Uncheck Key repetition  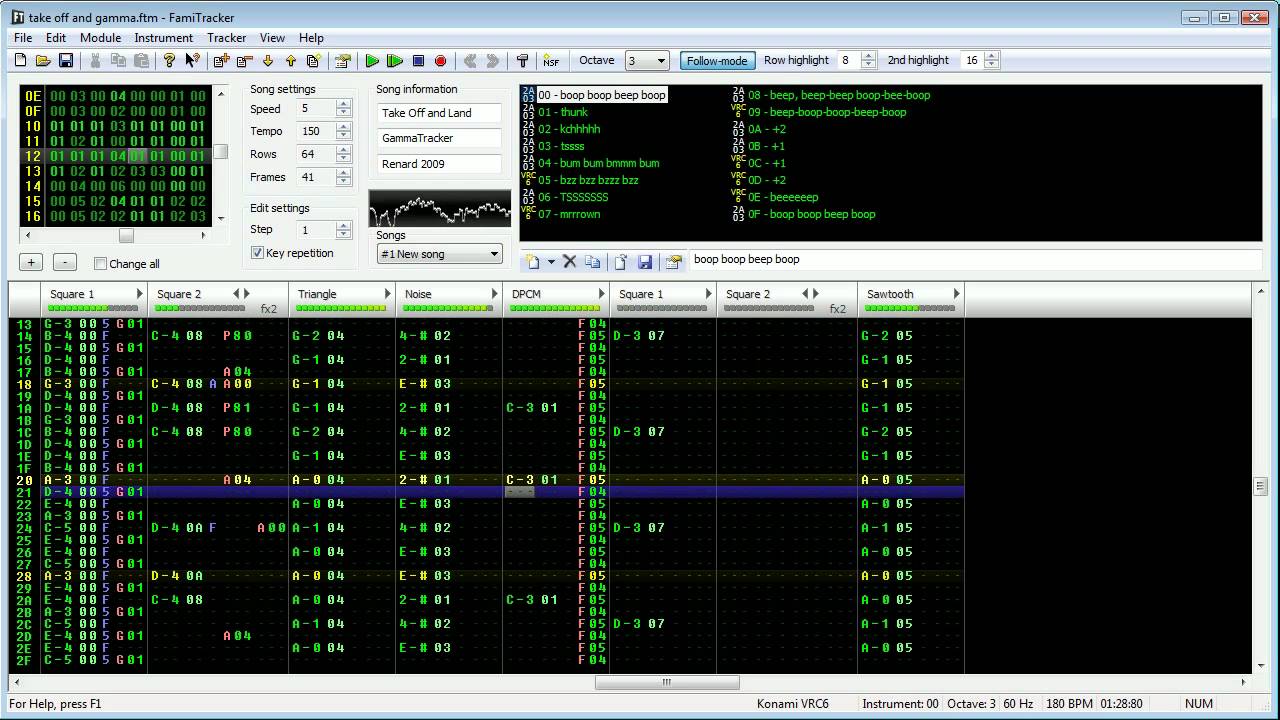[257, 253]
